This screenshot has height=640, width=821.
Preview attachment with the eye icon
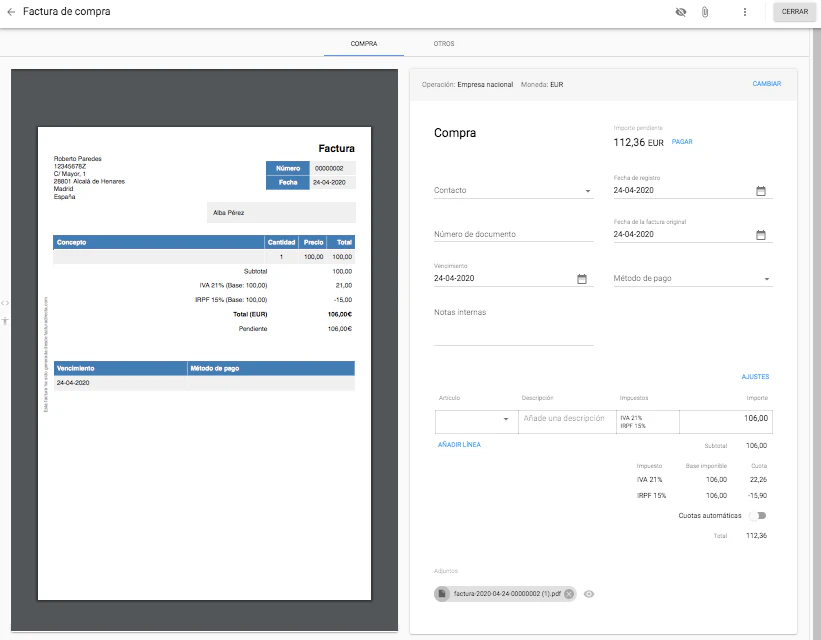(x=589, y=594)
